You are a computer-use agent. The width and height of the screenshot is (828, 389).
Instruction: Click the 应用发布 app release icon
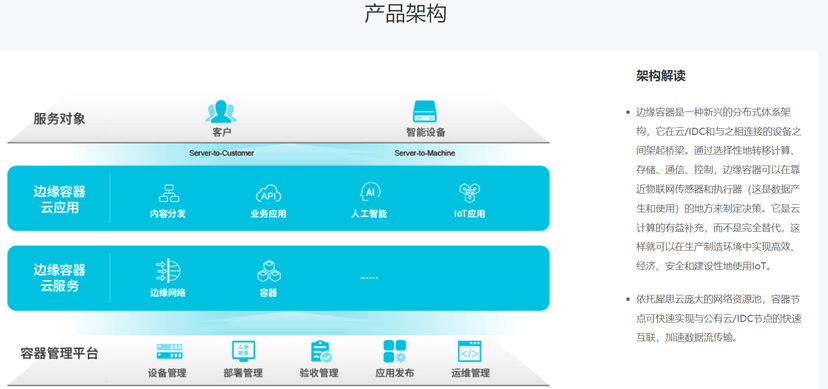[394, 352]
